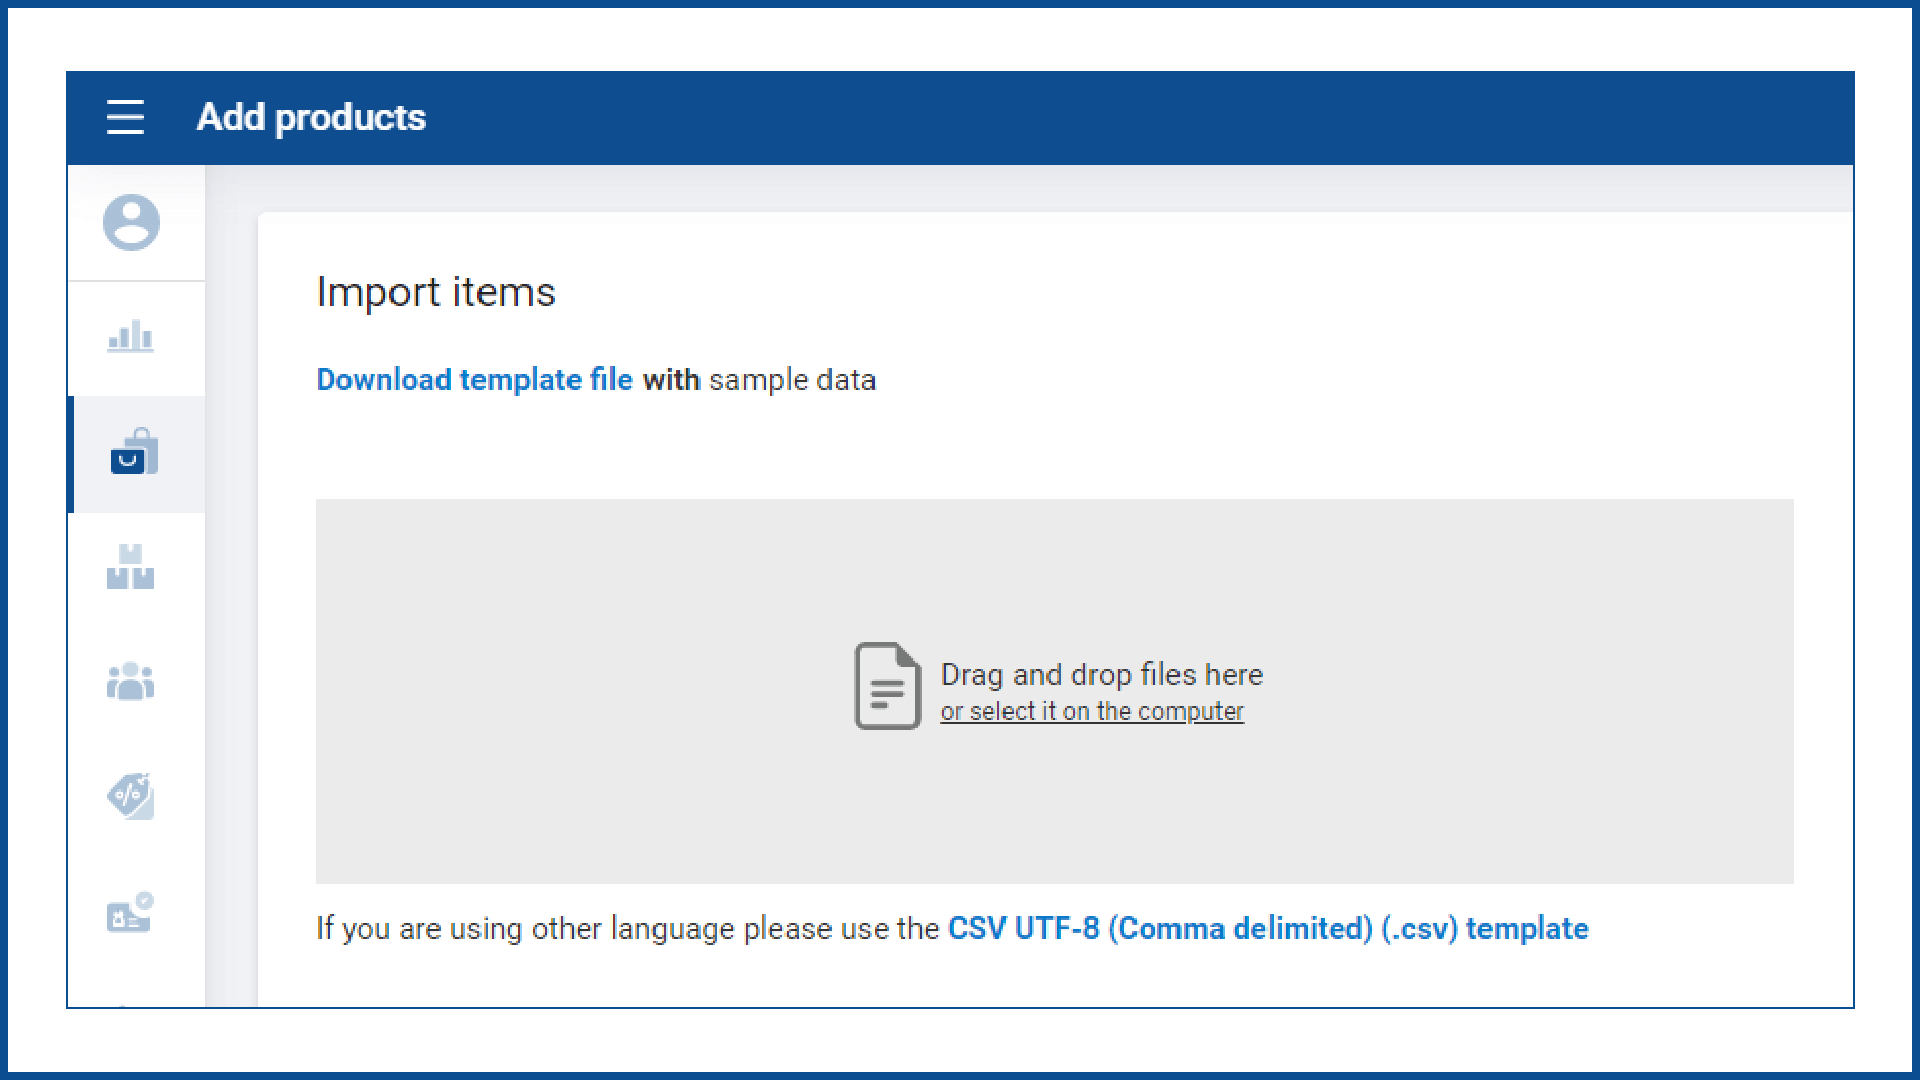Click the 'Drag and drop files here' text
This screenshot has width=1920, height=1080.
coord(1101,675)
